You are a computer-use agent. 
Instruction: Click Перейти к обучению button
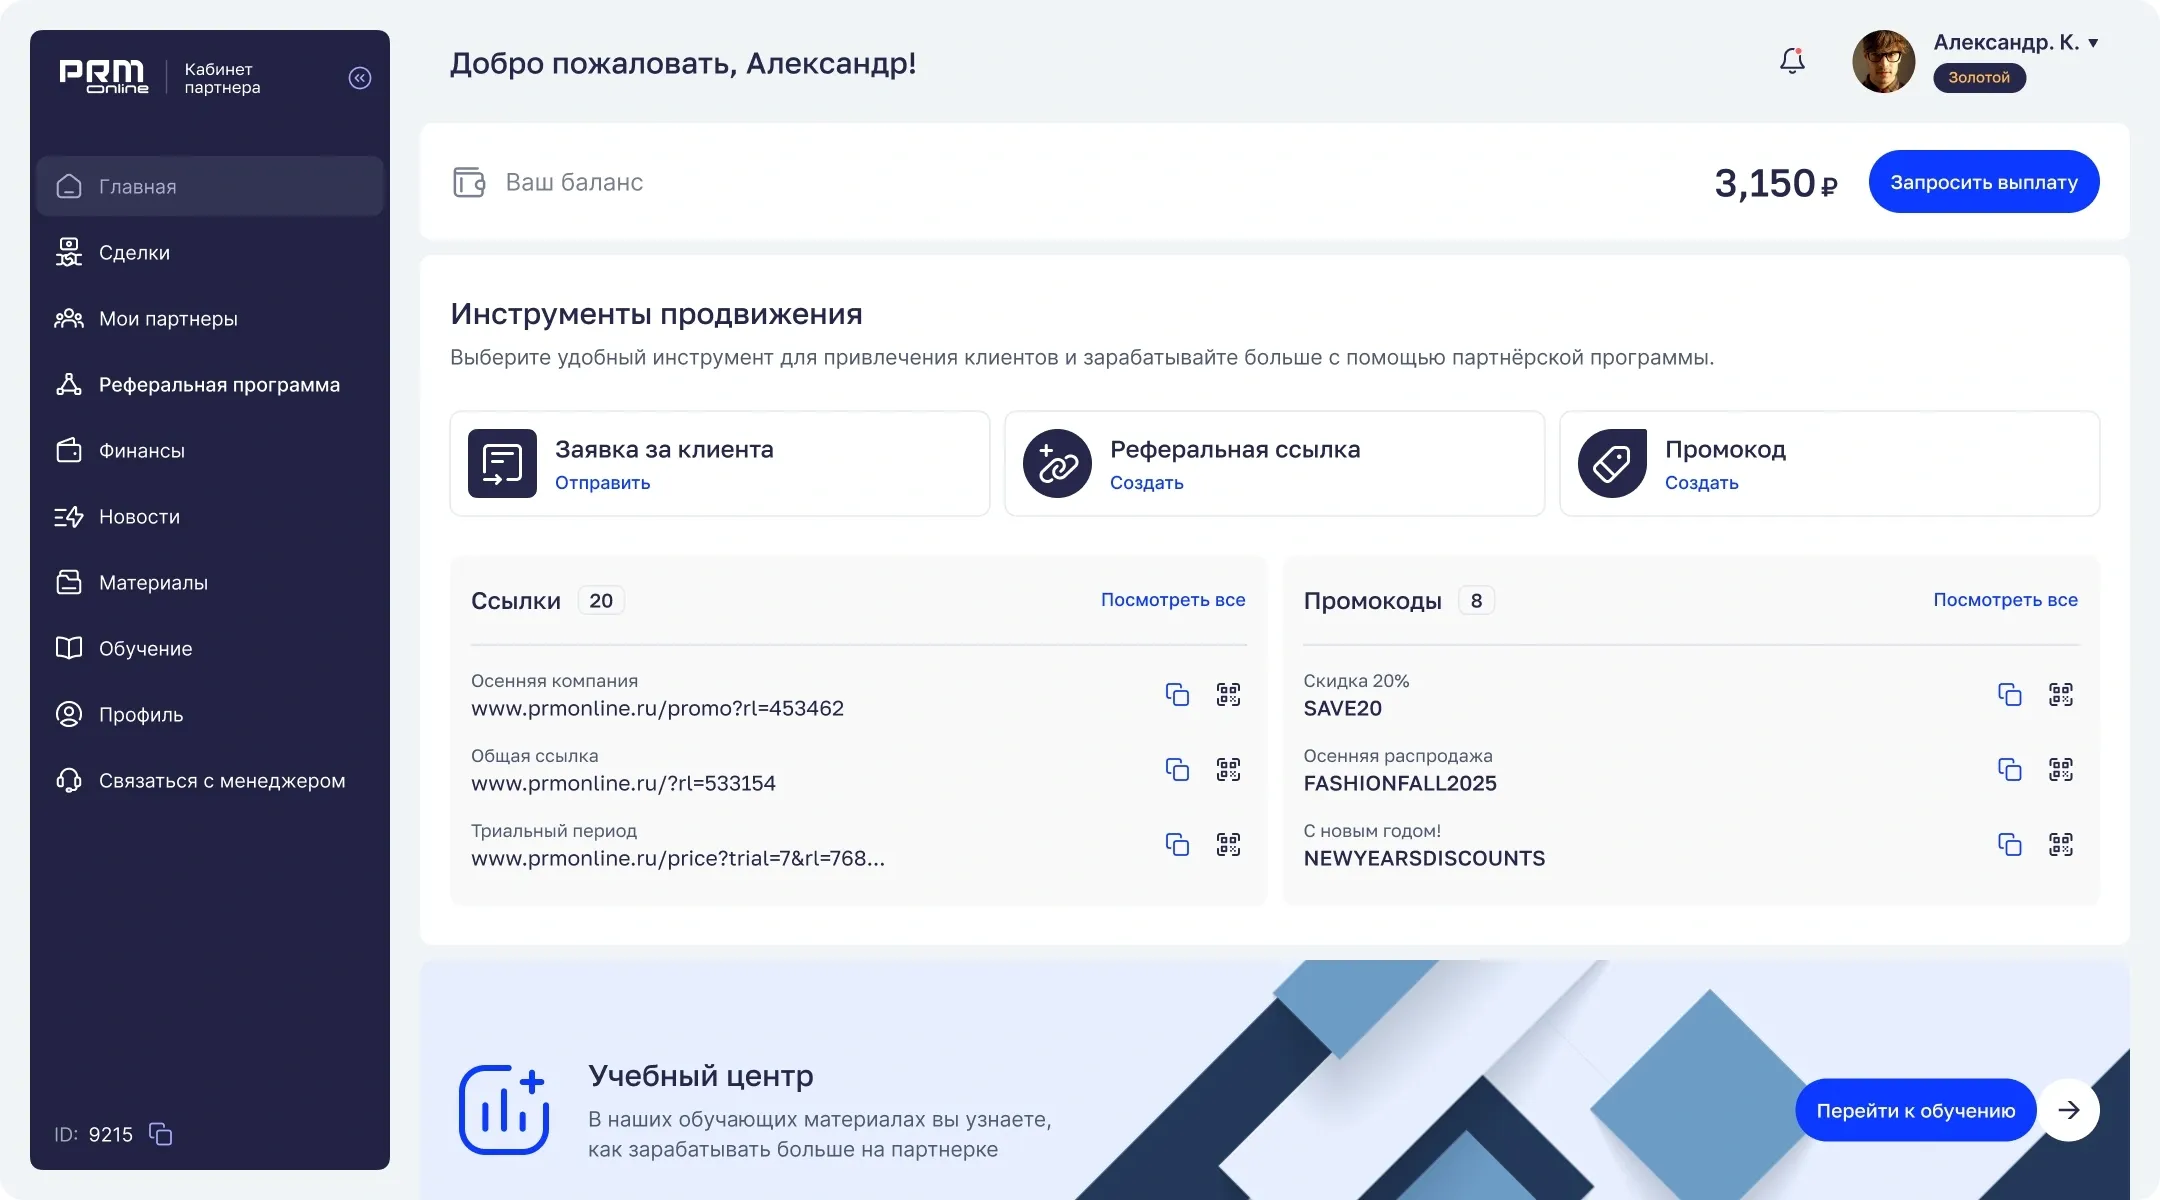click(1915, 1110)
